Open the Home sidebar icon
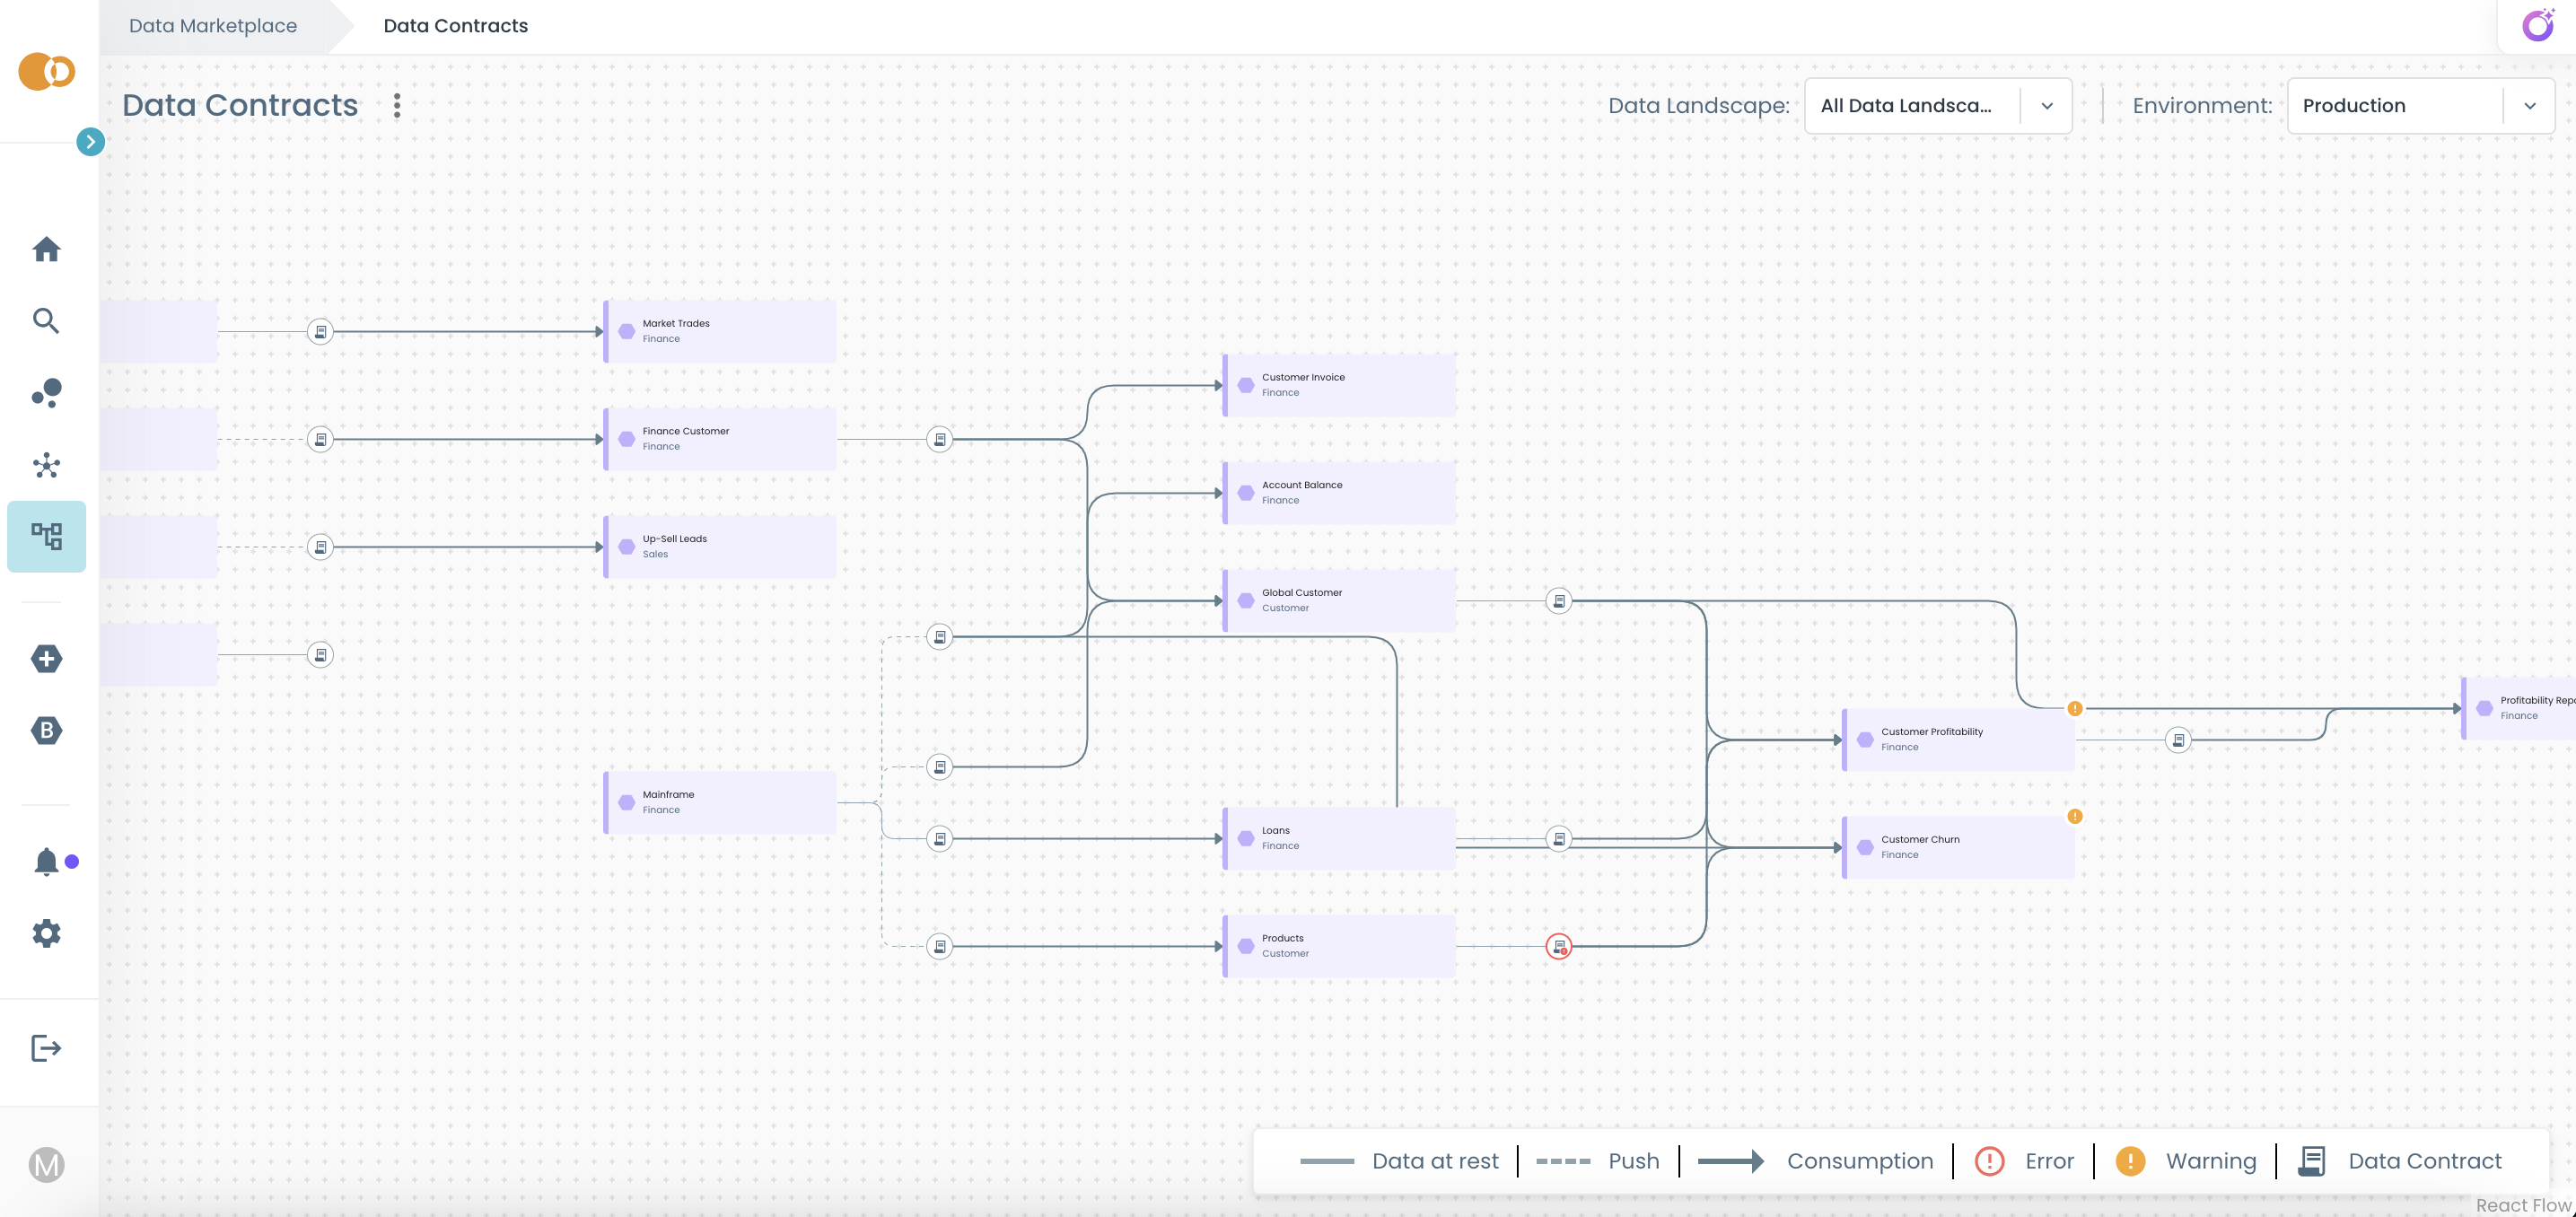The height and width of the screenshot is (1217, 2576). [46, 249]
